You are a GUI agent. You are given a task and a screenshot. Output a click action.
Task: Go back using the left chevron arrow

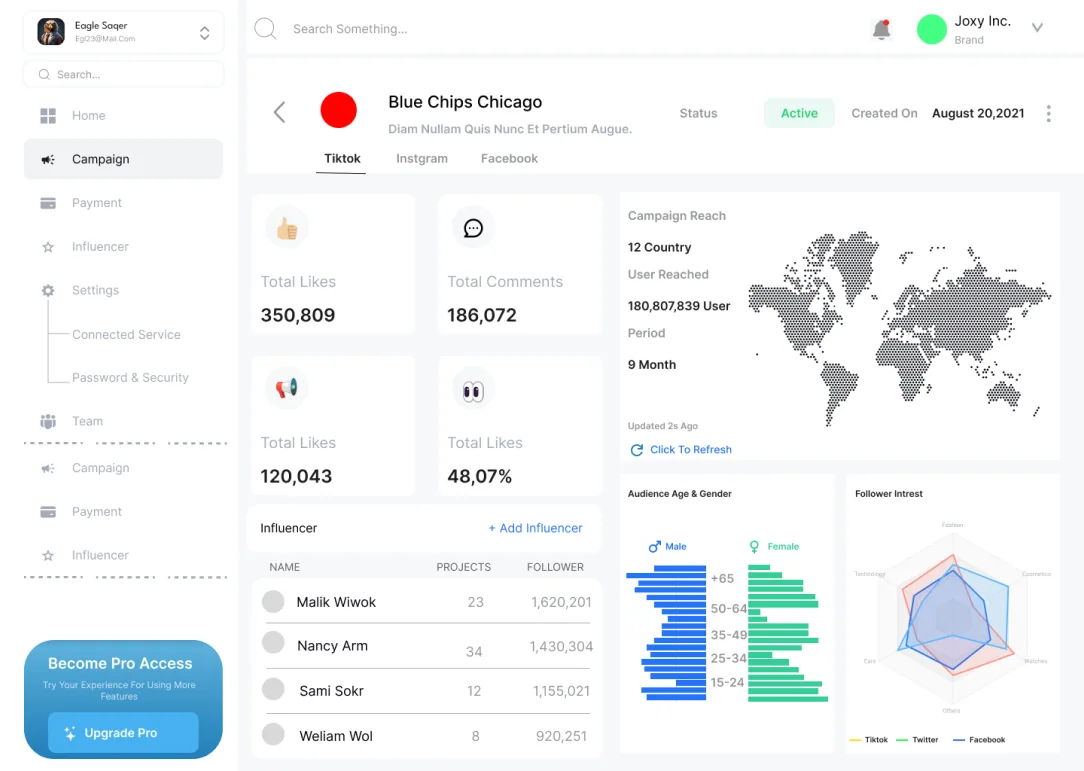[279, 112]
